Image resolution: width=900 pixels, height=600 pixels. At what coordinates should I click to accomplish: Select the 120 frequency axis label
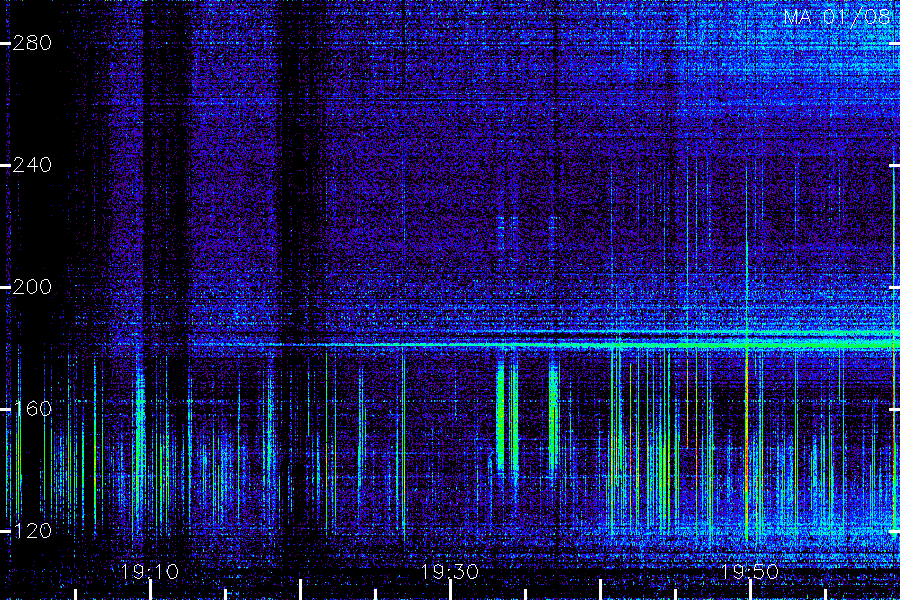[32, 531]
